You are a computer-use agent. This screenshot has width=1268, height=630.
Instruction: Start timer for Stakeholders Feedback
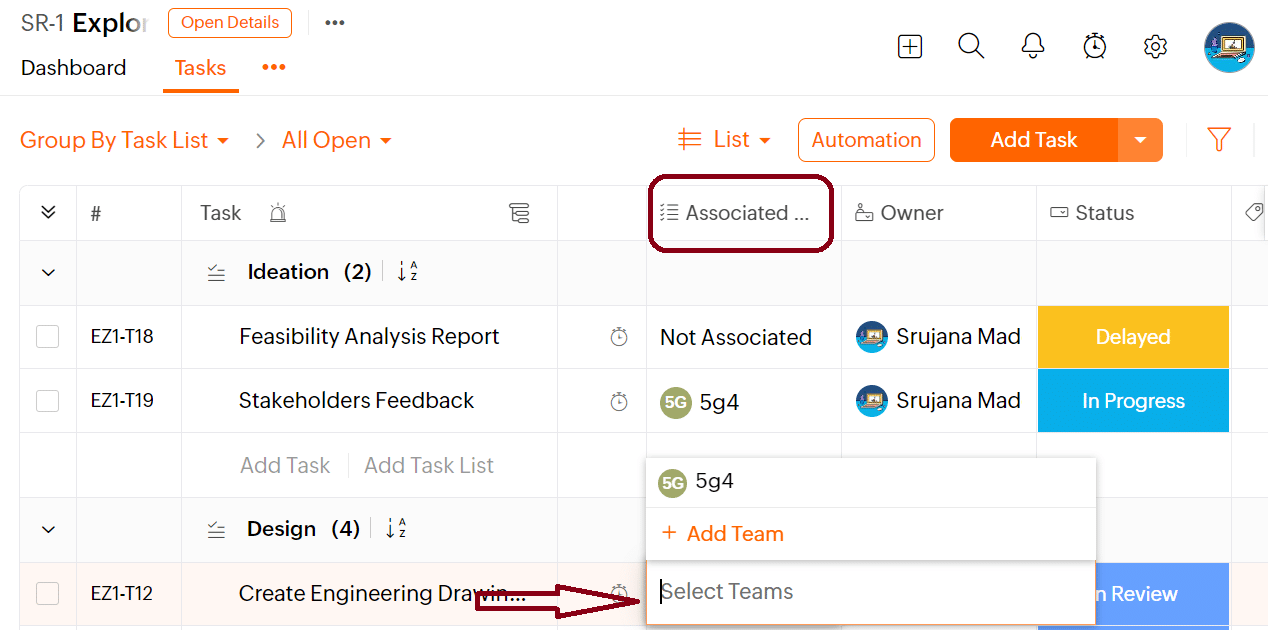click(x=619, y=401)
